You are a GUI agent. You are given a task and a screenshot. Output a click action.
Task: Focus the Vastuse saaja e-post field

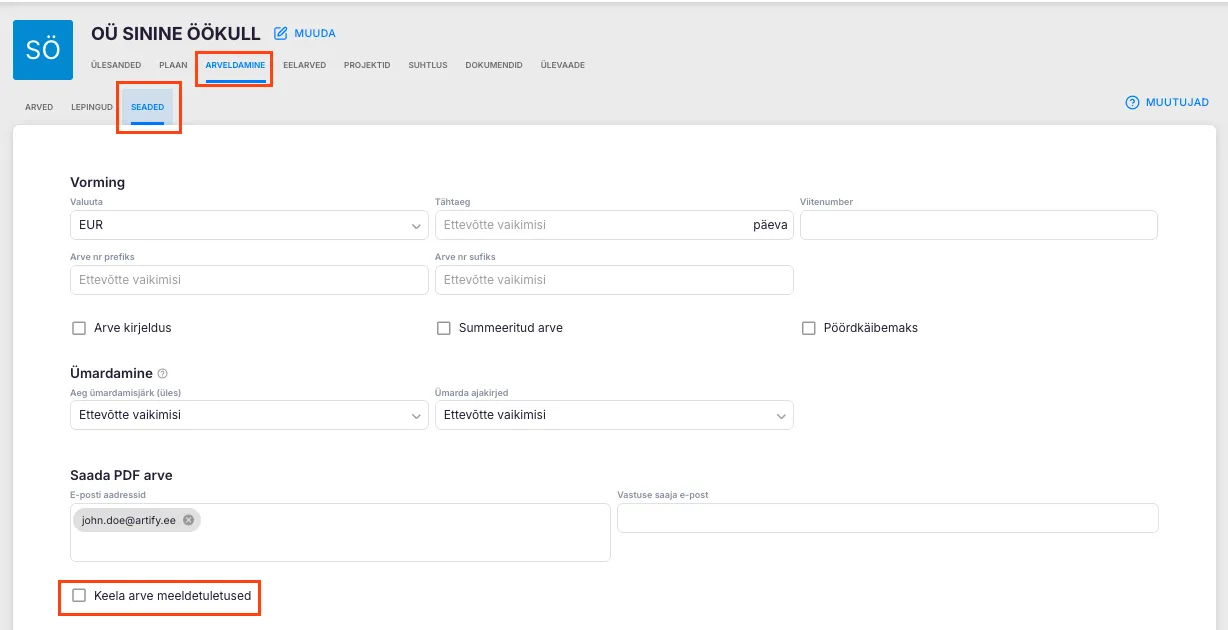coord(887,518)
